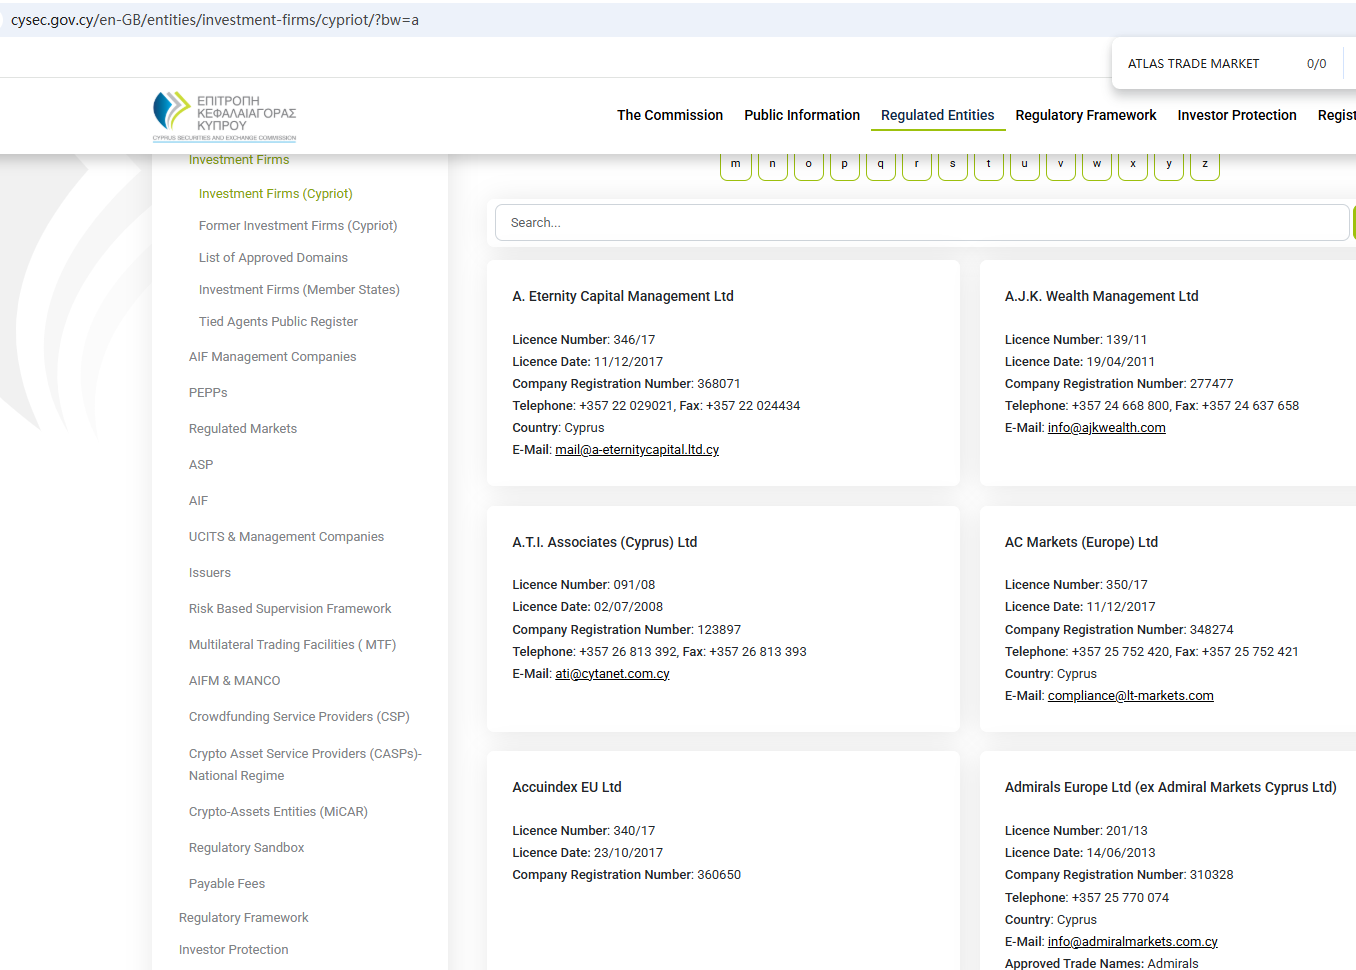Filter firms by letter m
Screen dimensions: 1356x970
[x=735, y=165]
